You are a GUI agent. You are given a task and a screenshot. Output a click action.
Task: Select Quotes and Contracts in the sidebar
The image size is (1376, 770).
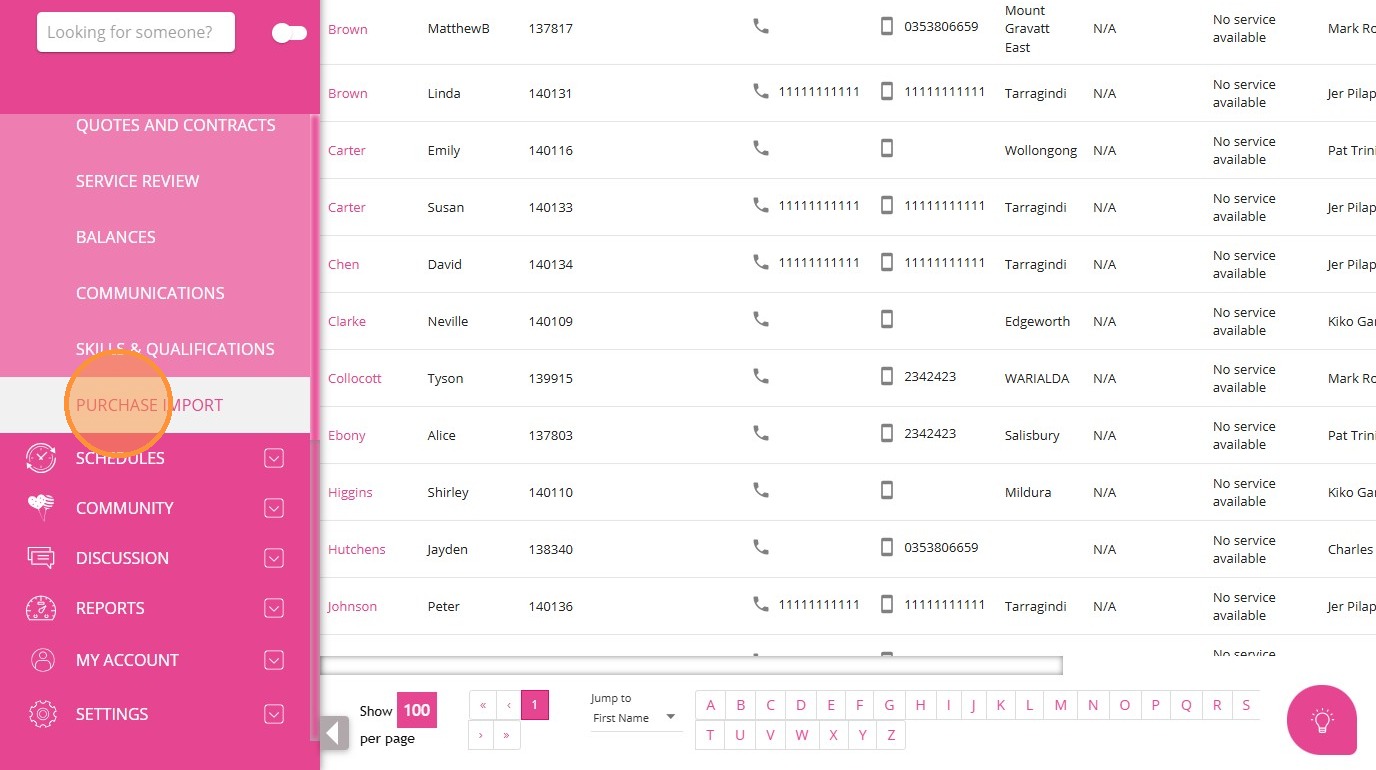click(176, 125)
